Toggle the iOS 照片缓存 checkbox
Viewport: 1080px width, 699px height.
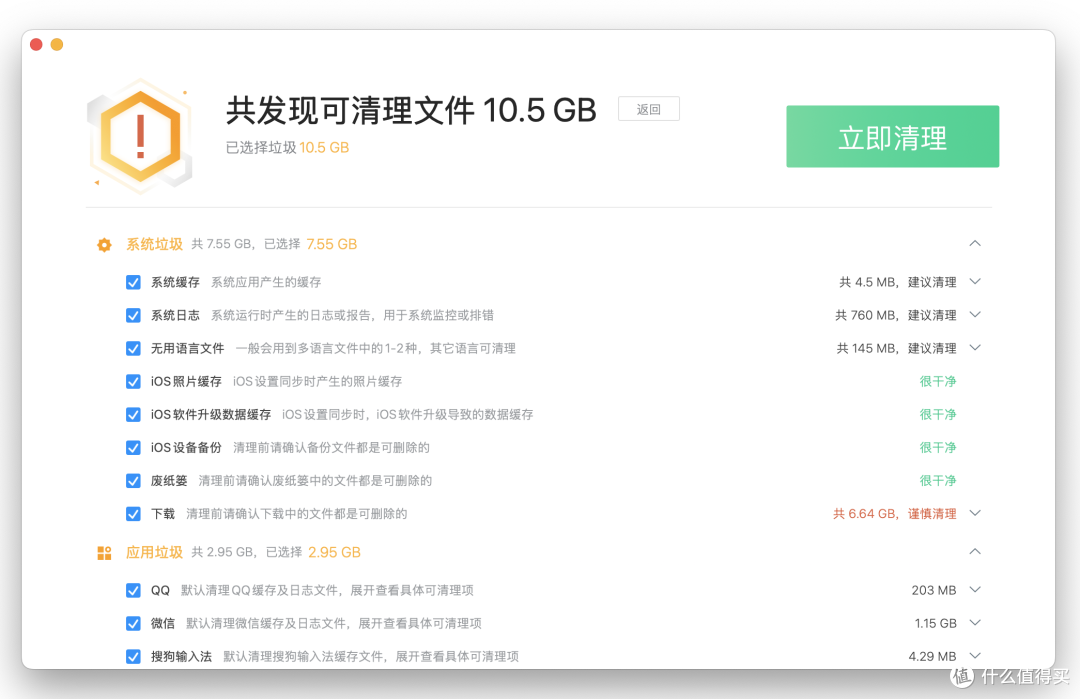(134, 382)
